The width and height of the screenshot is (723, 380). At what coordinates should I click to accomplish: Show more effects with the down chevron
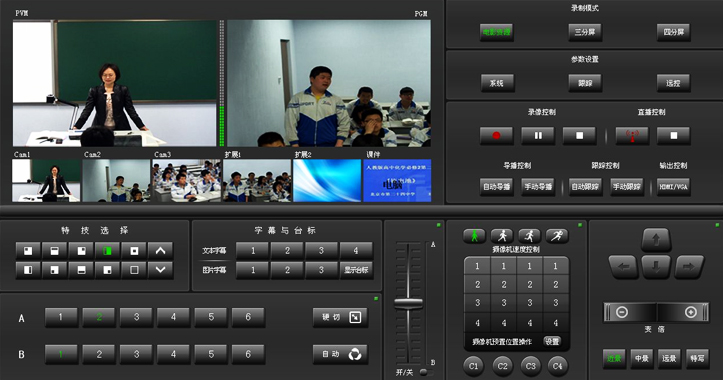(160, 270)
